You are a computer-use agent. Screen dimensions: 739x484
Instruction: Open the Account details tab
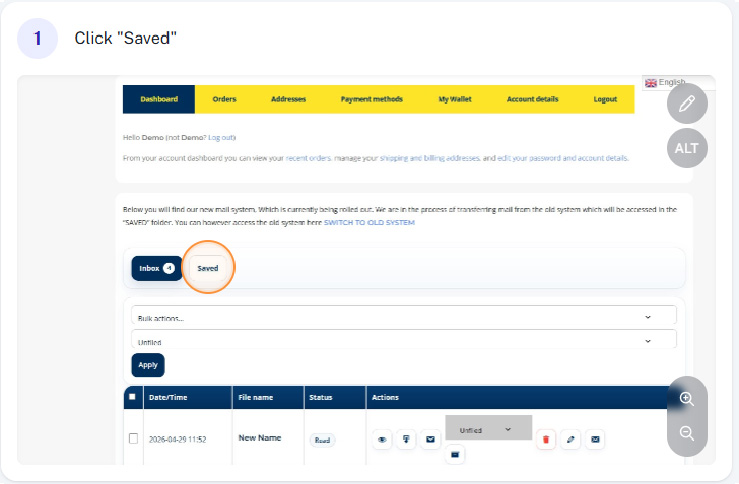(533, 99)
